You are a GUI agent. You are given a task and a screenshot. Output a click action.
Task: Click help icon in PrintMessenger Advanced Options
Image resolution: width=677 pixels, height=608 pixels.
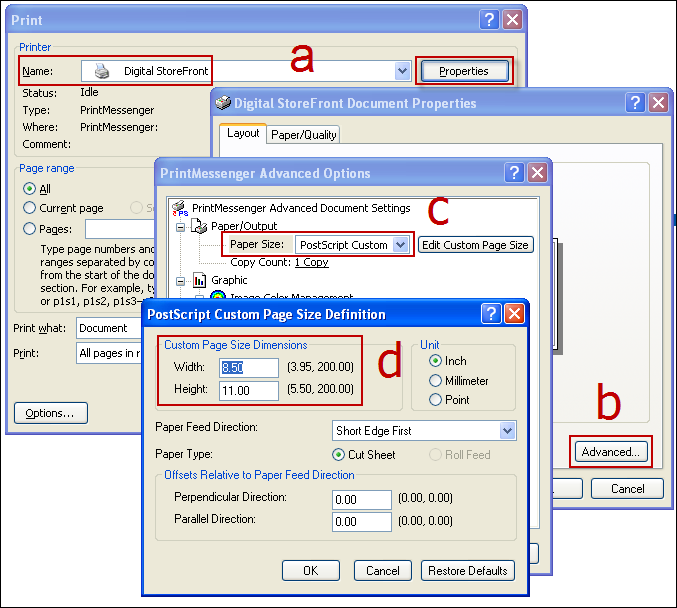point(514,173)
